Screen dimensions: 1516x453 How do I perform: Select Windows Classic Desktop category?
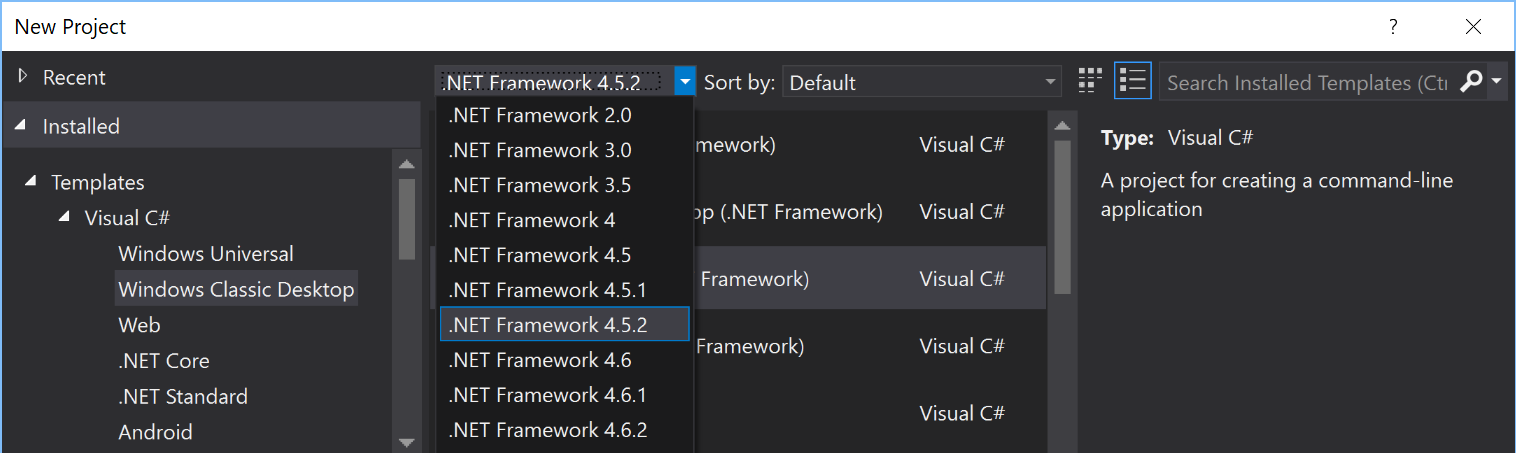point(236,290)
